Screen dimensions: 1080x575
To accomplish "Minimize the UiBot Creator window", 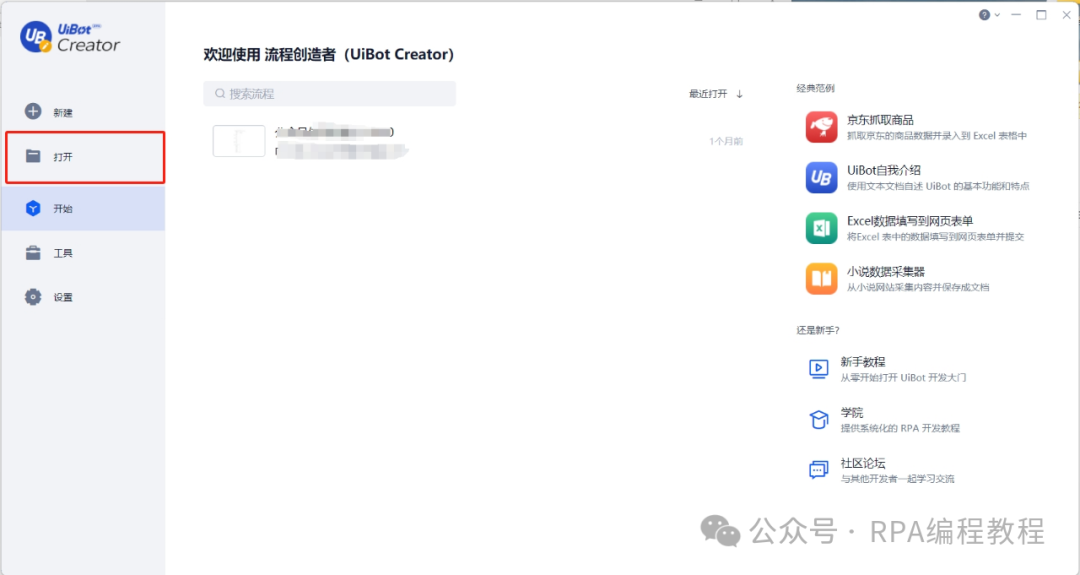I will [1016, 14].
